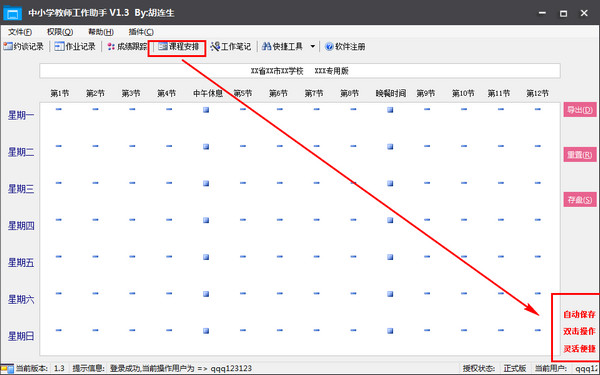The width and height of the screenshot is (600, 375).
Task: Click the 第8节 column header
Action: pos(349,93)
